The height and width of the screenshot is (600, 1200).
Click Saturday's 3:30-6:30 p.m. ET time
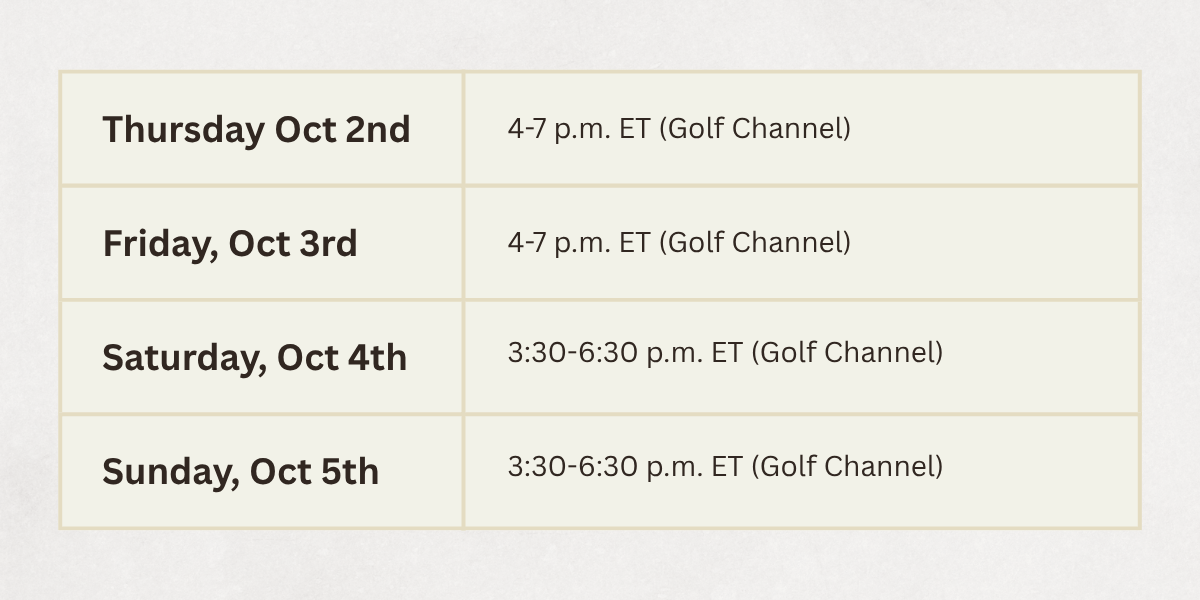pyautogui.click(x=625, y=353)
